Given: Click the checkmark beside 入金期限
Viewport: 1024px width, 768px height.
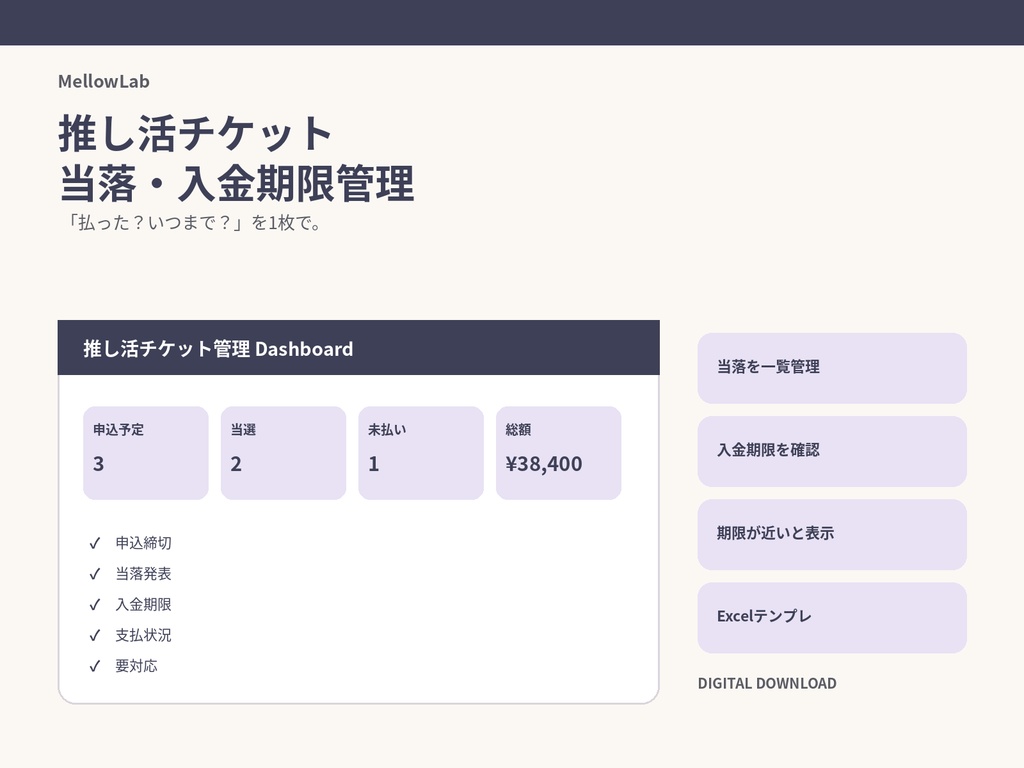Looking at the screenshot, I should pos(95,605).
